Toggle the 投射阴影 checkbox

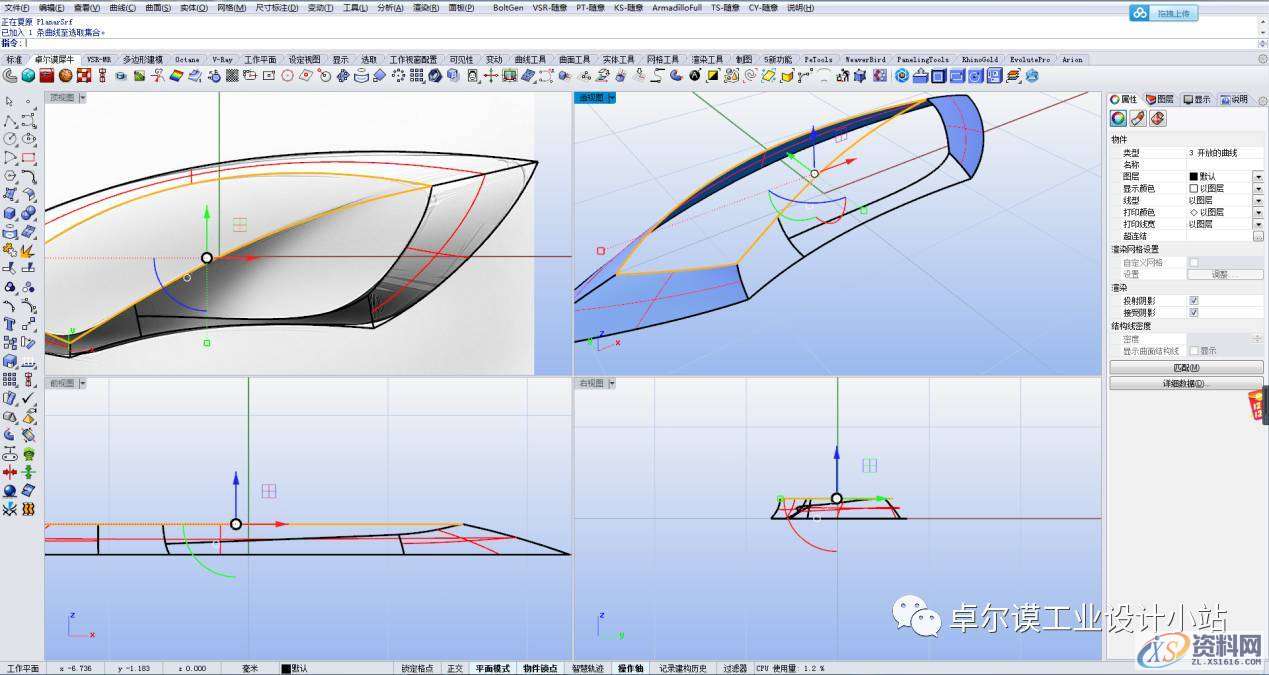pyautogui.click(x=1193, y=300)
